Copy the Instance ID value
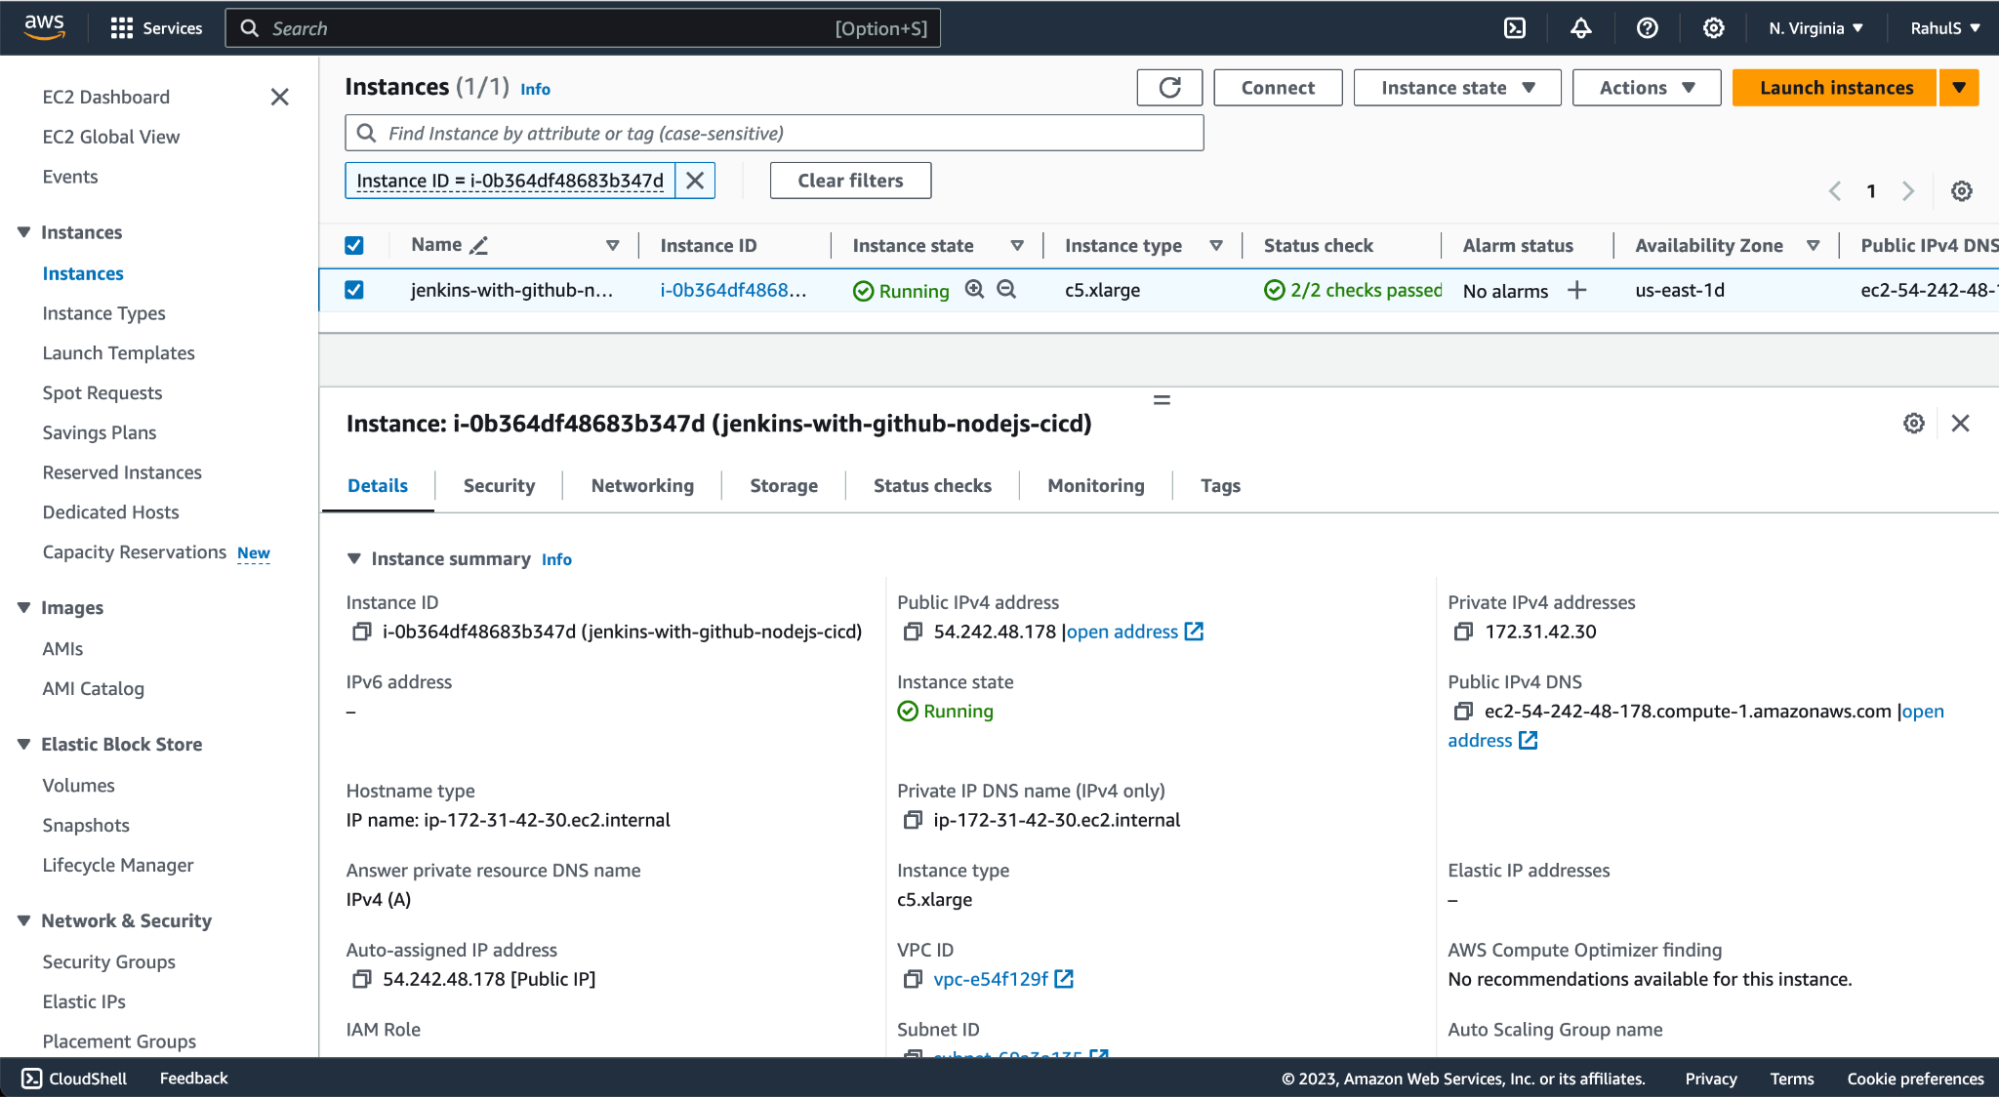This screenshot has width=1999, height=1098. (361, 631)
